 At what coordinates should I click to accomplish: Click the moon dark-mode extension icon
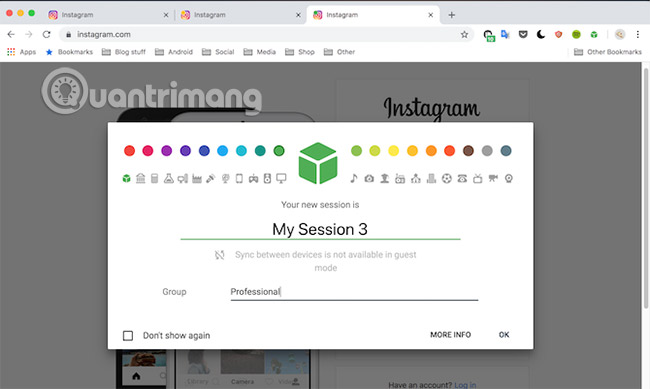coord(541,34)
